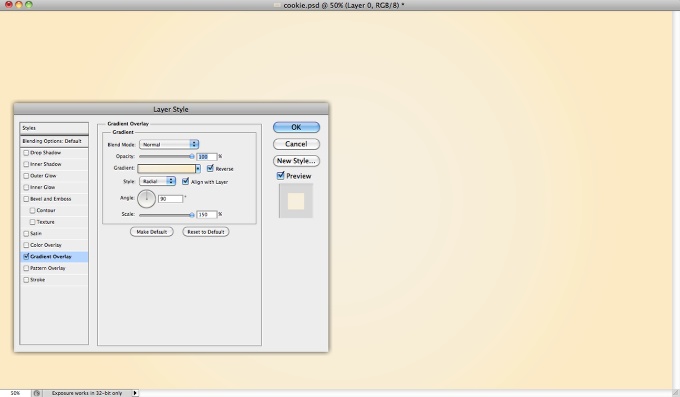Click the 50% zoom field

[16, 393]
